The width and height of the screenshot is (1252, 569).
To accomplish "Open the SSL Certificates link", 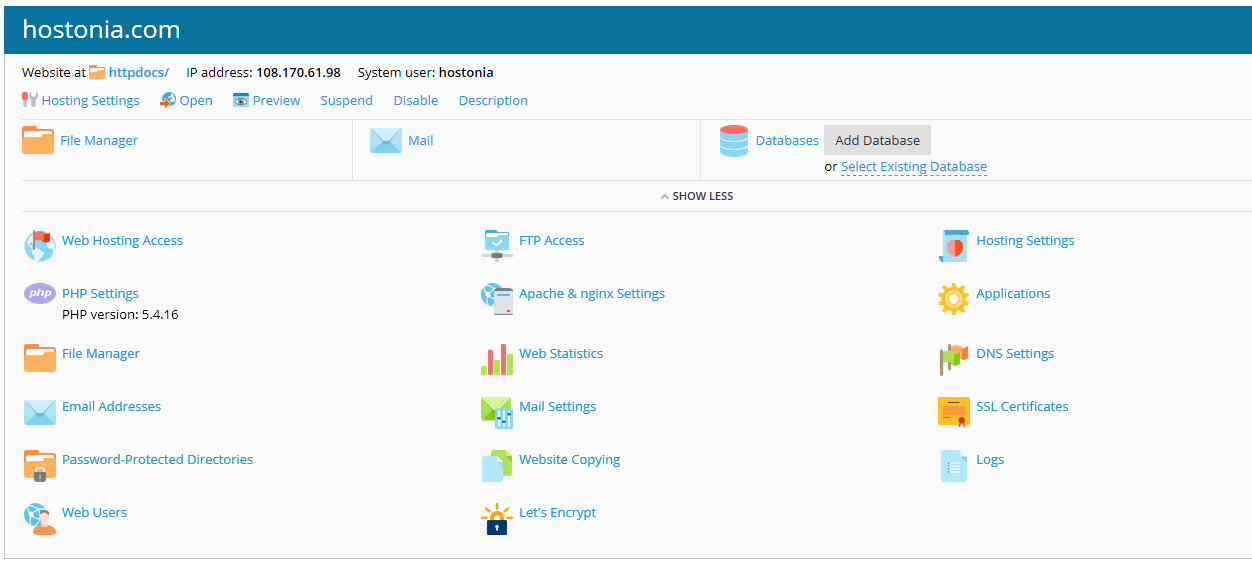I will [1022, 406].
